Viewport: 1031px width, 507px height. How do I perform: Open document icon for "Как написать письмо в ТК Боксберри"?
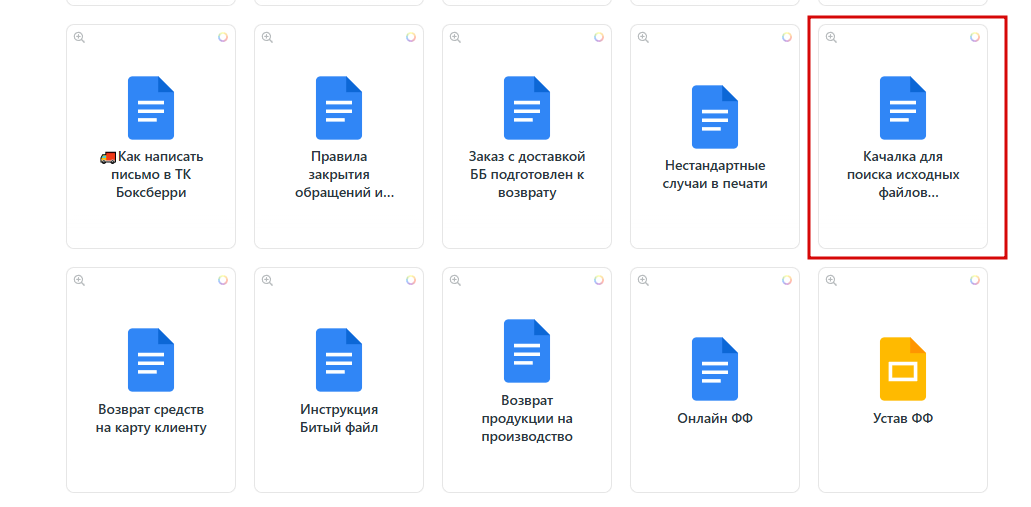pos(151,108)
